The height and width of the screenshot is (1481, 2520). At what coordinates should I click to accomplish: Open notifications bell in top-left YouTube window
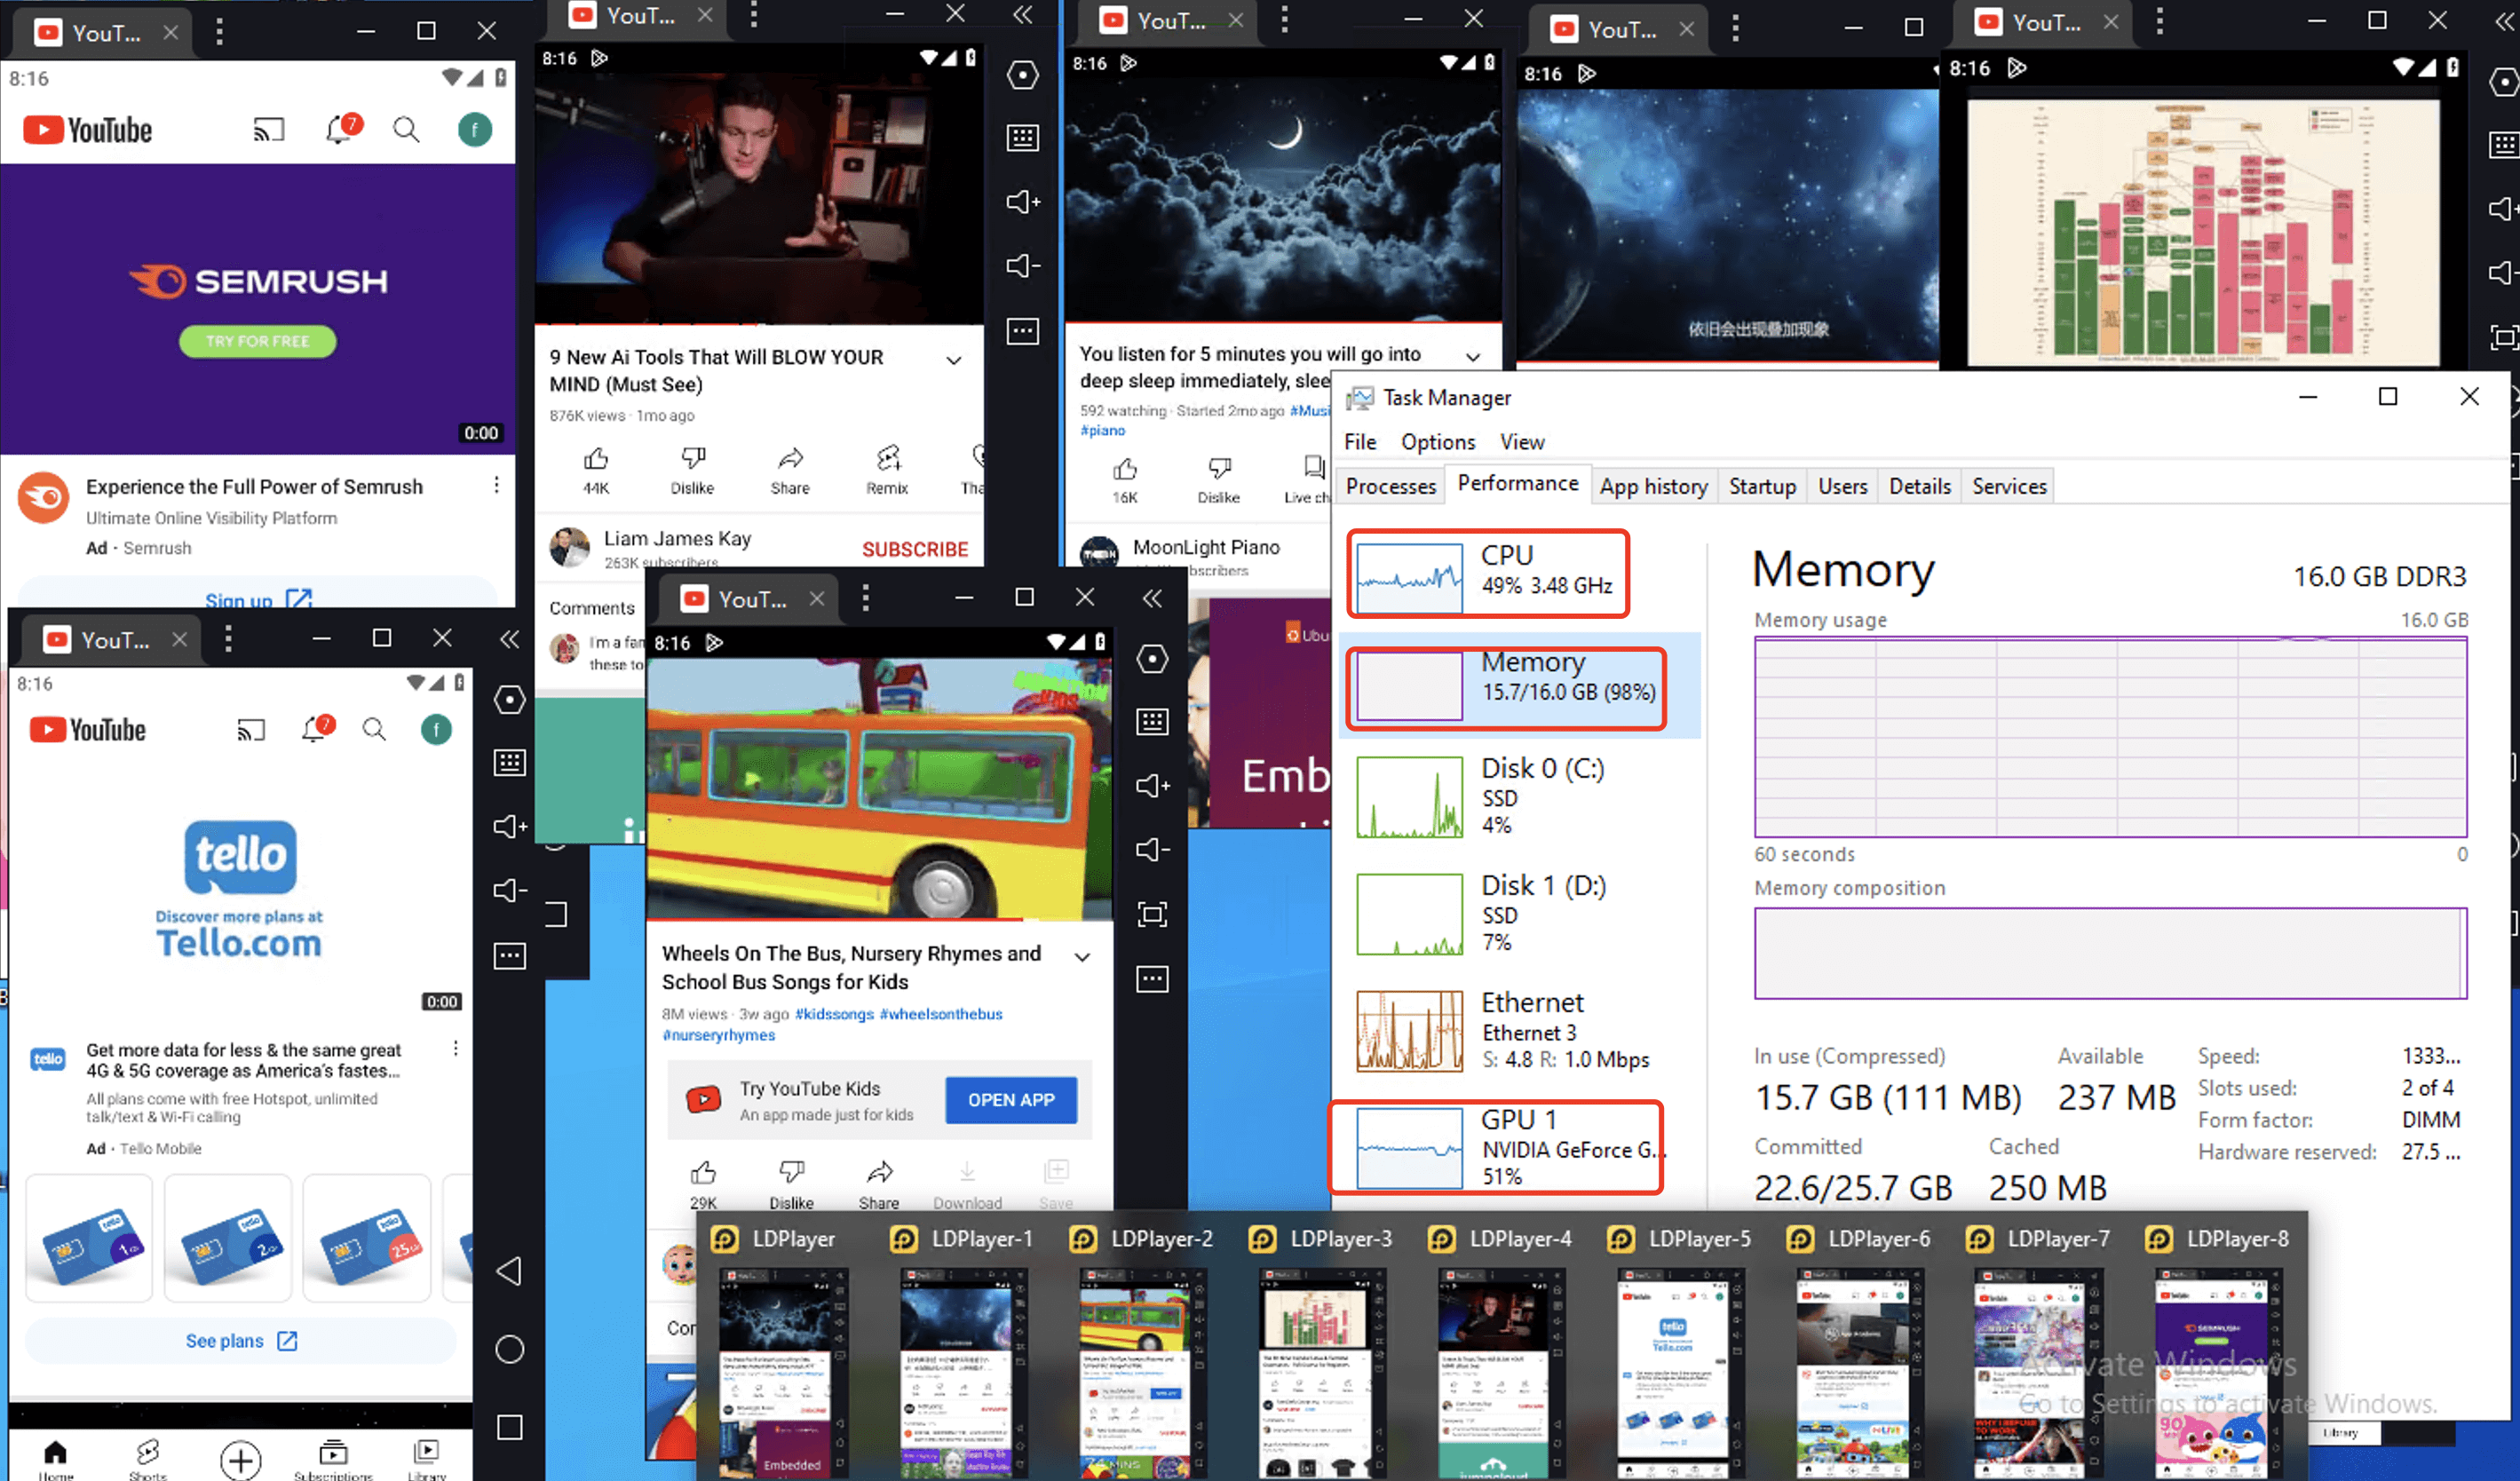[x=339, y=130]
